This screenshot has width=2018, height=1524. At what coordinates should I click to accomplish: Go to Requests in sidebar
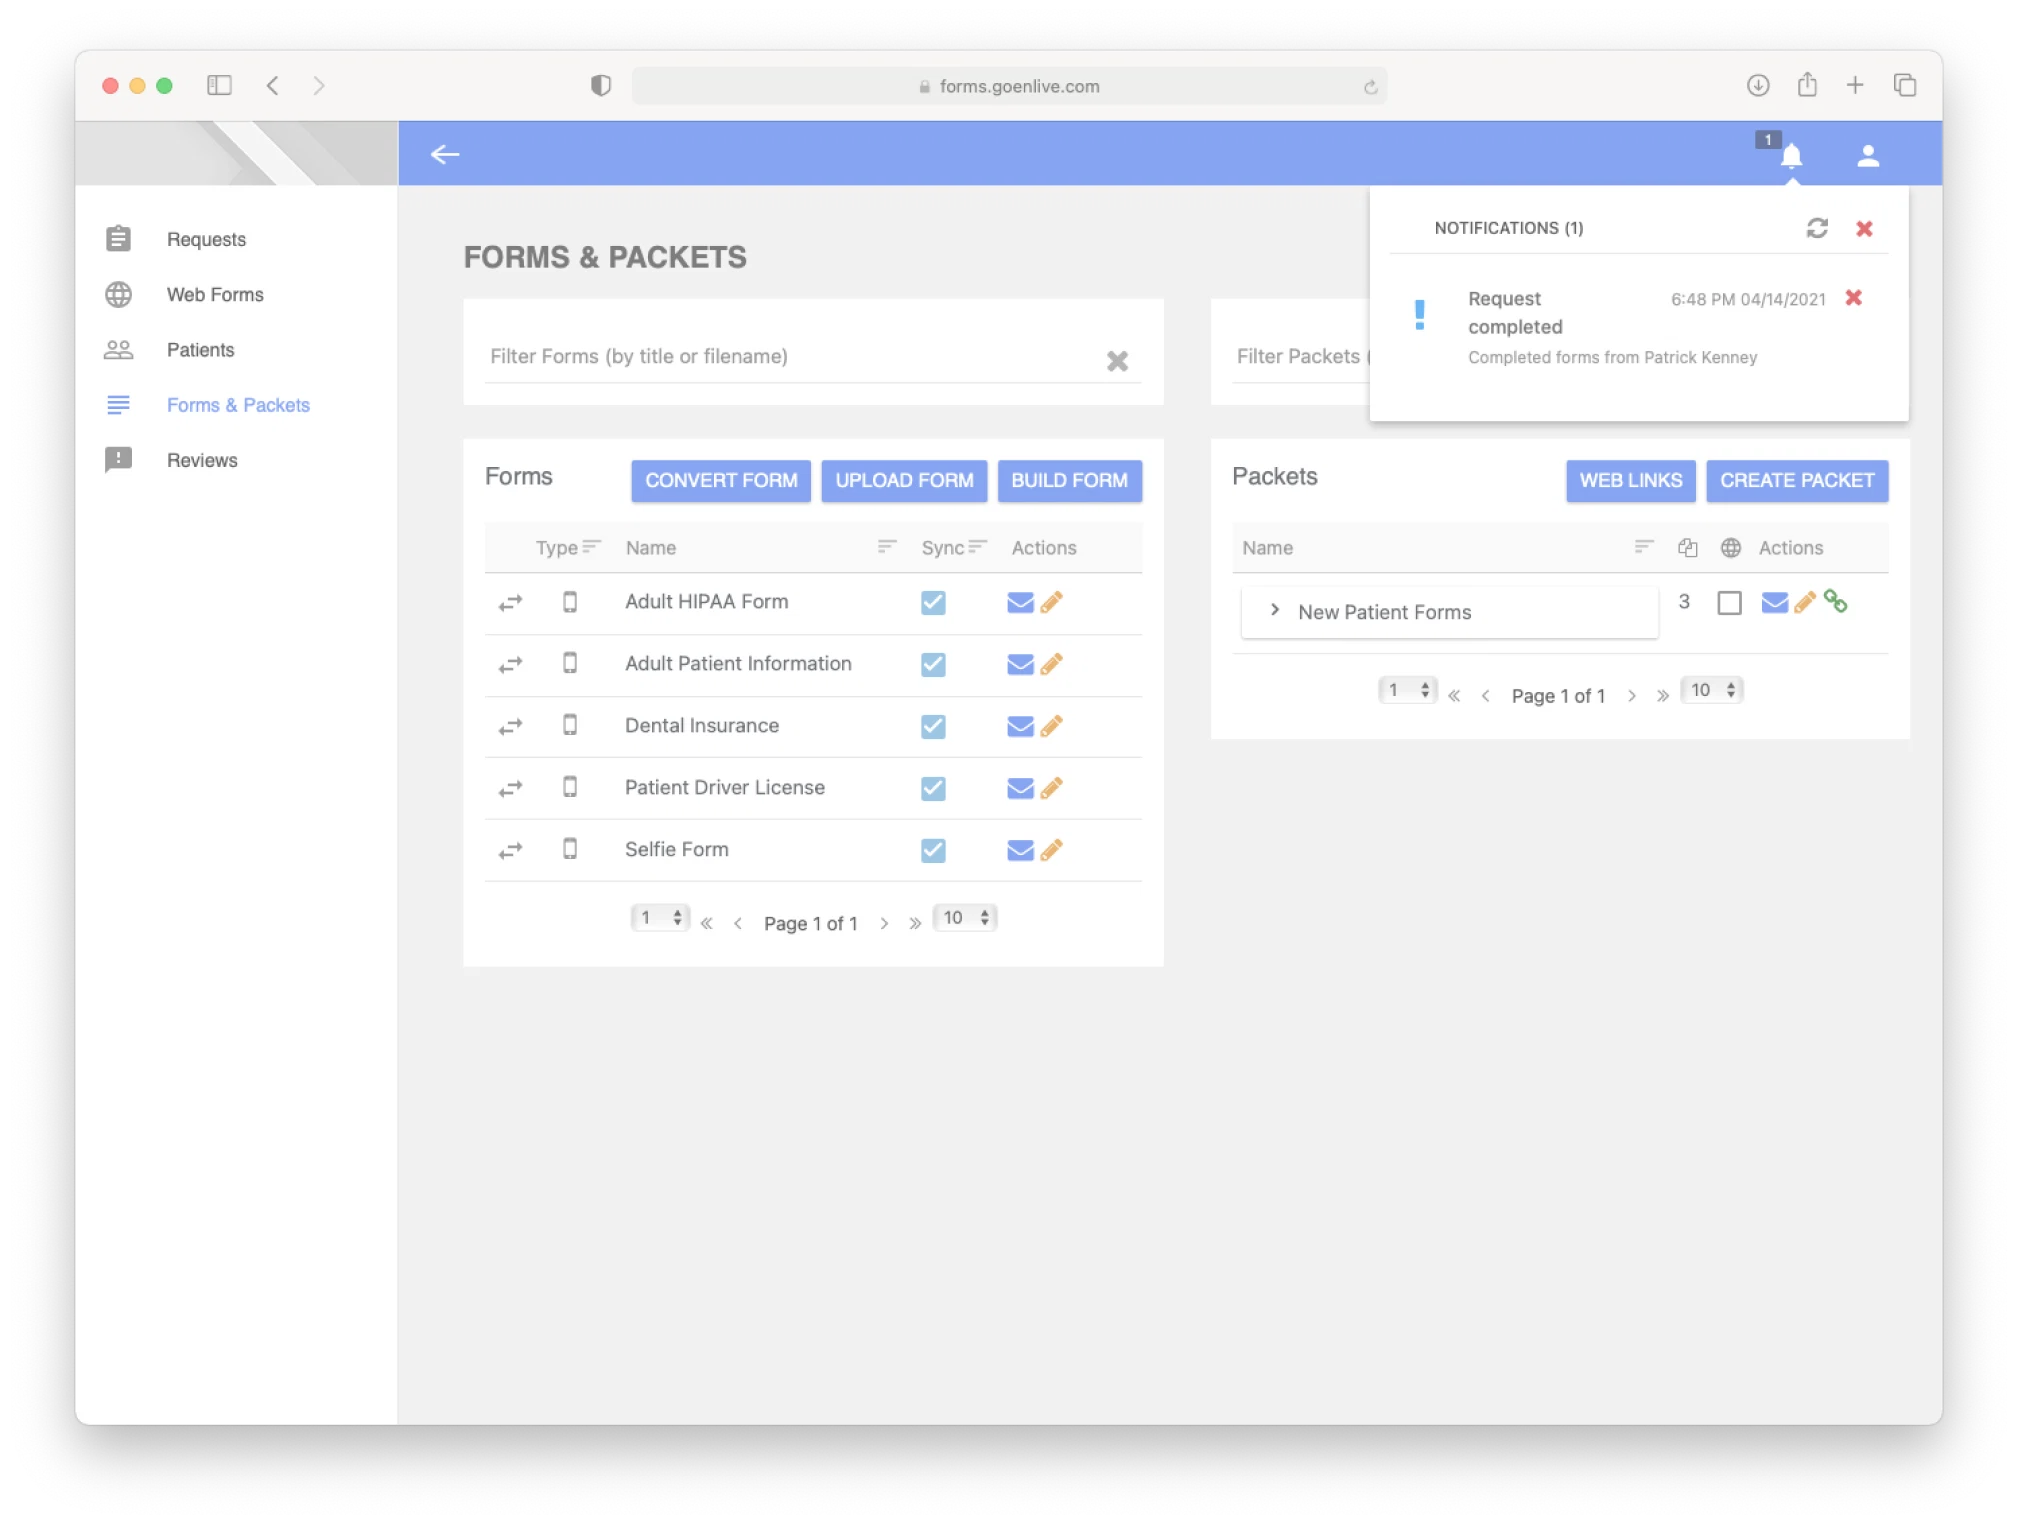pyautogui.click(x=205, y=239)
